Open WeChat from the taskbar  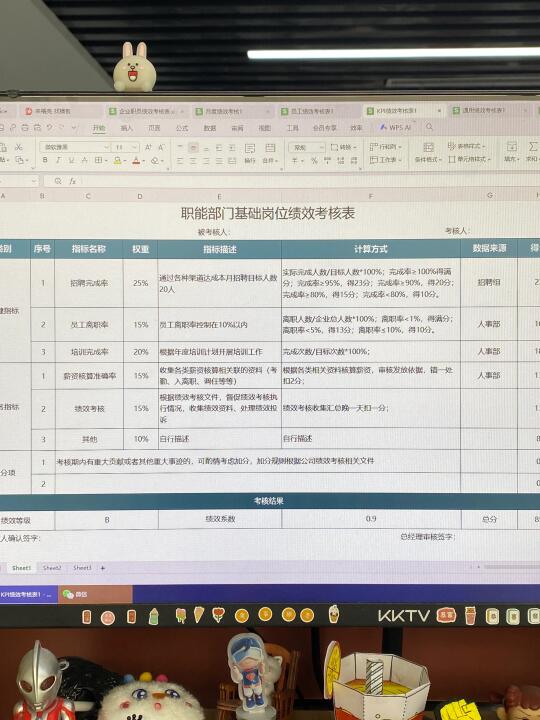click(74, 594)
